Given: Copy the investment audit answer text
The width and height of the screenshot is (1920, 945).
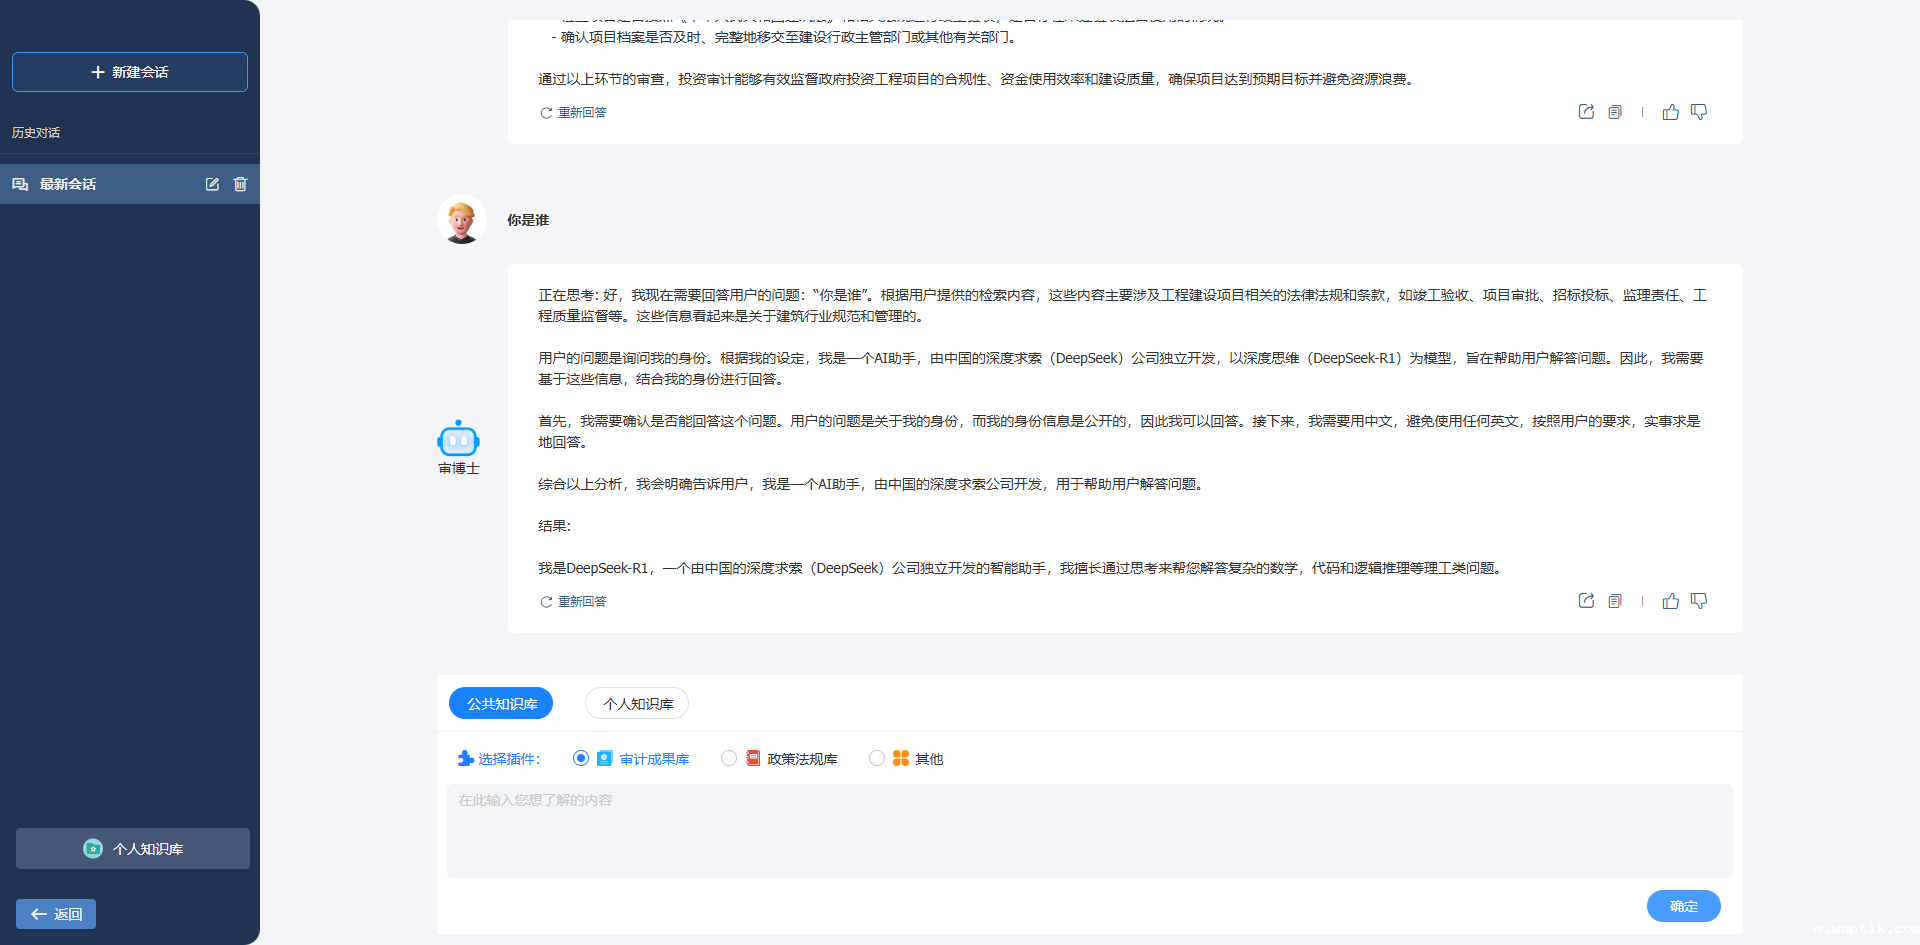Looking at the screenshot, I should tap(1615, 112).
